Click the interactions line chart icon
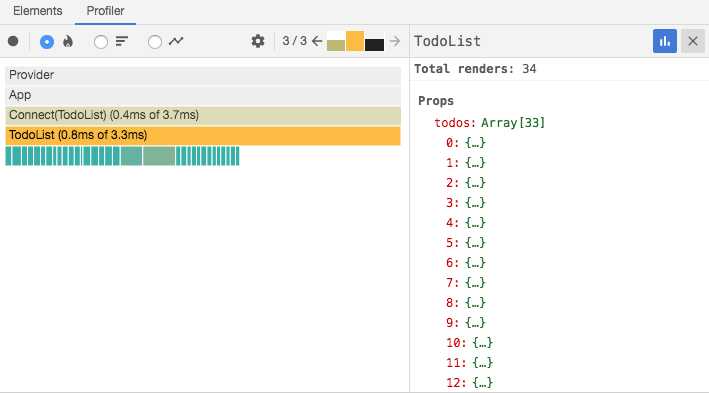This screenshot has width=709, height=393. pyautogui.click(x=176, y=41)
